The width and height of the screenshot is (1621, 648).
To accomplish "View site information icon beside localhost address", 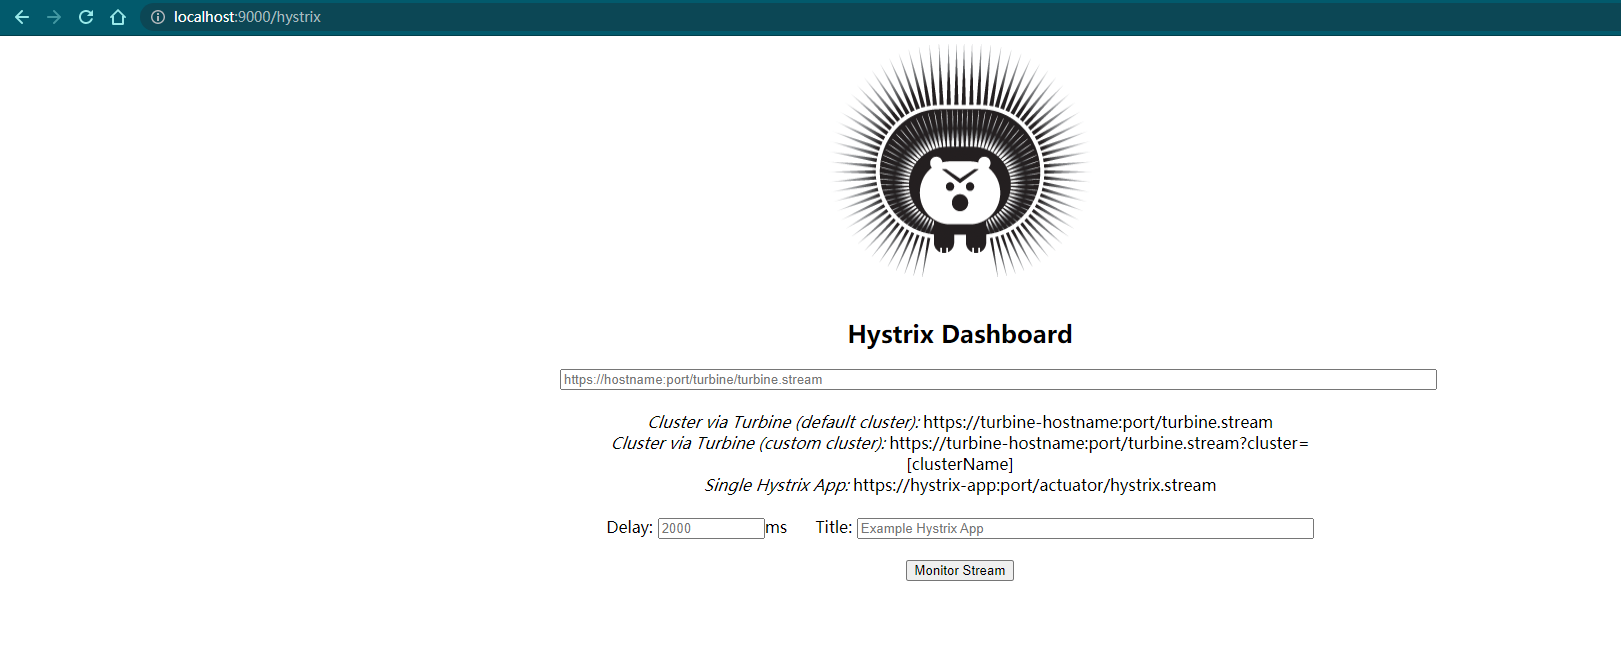I will pos(158,17).
